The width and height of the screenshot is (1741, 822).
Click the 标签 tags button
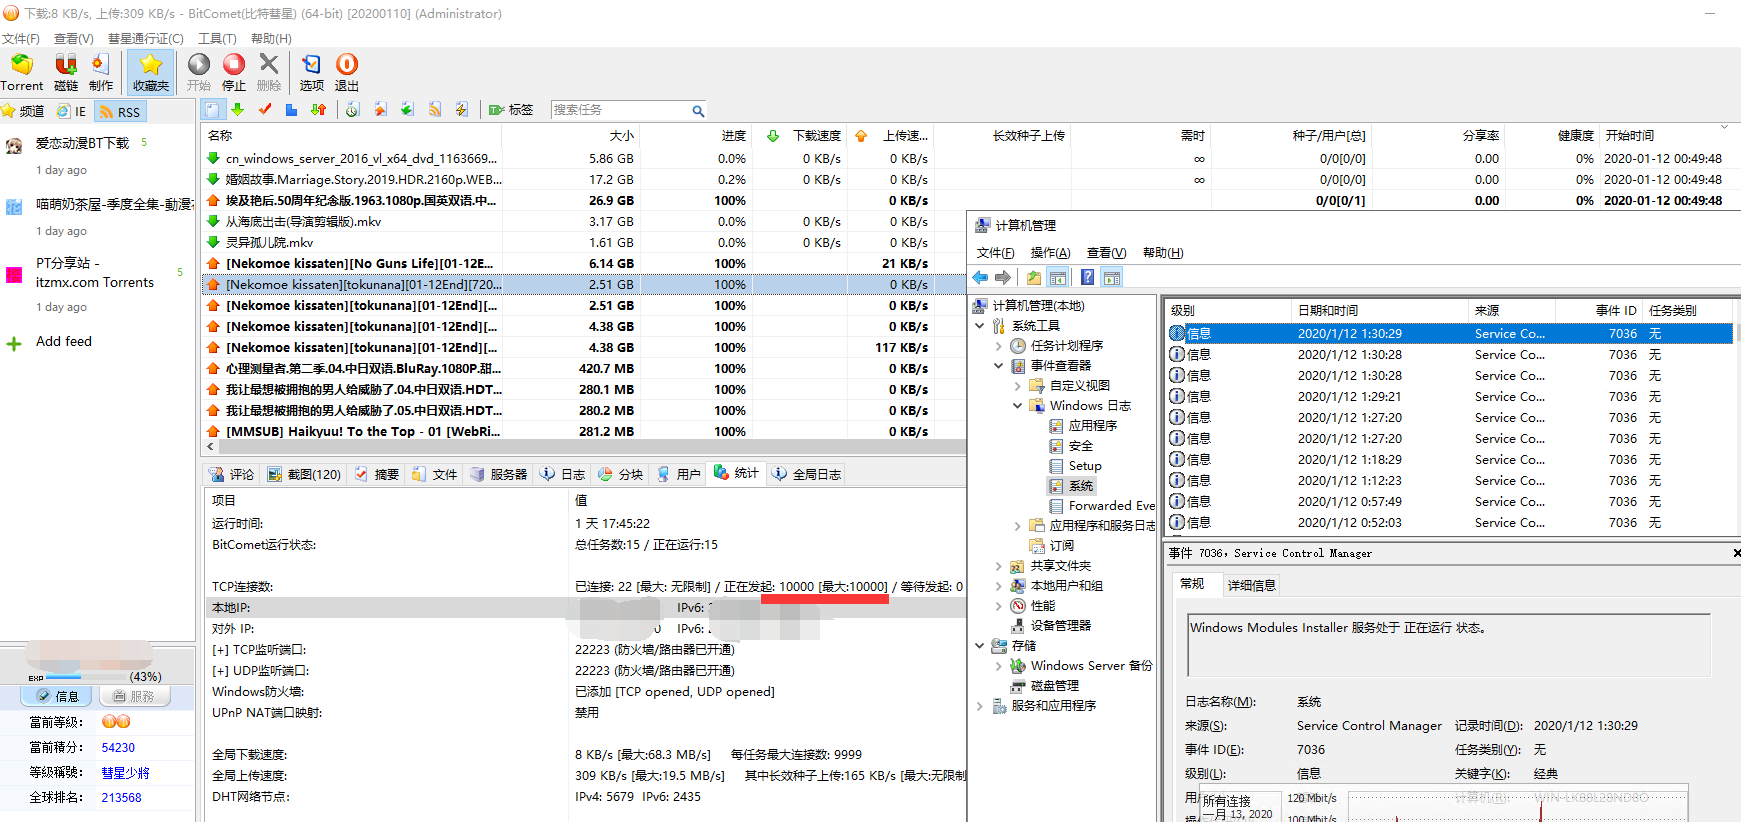point(511,109)
